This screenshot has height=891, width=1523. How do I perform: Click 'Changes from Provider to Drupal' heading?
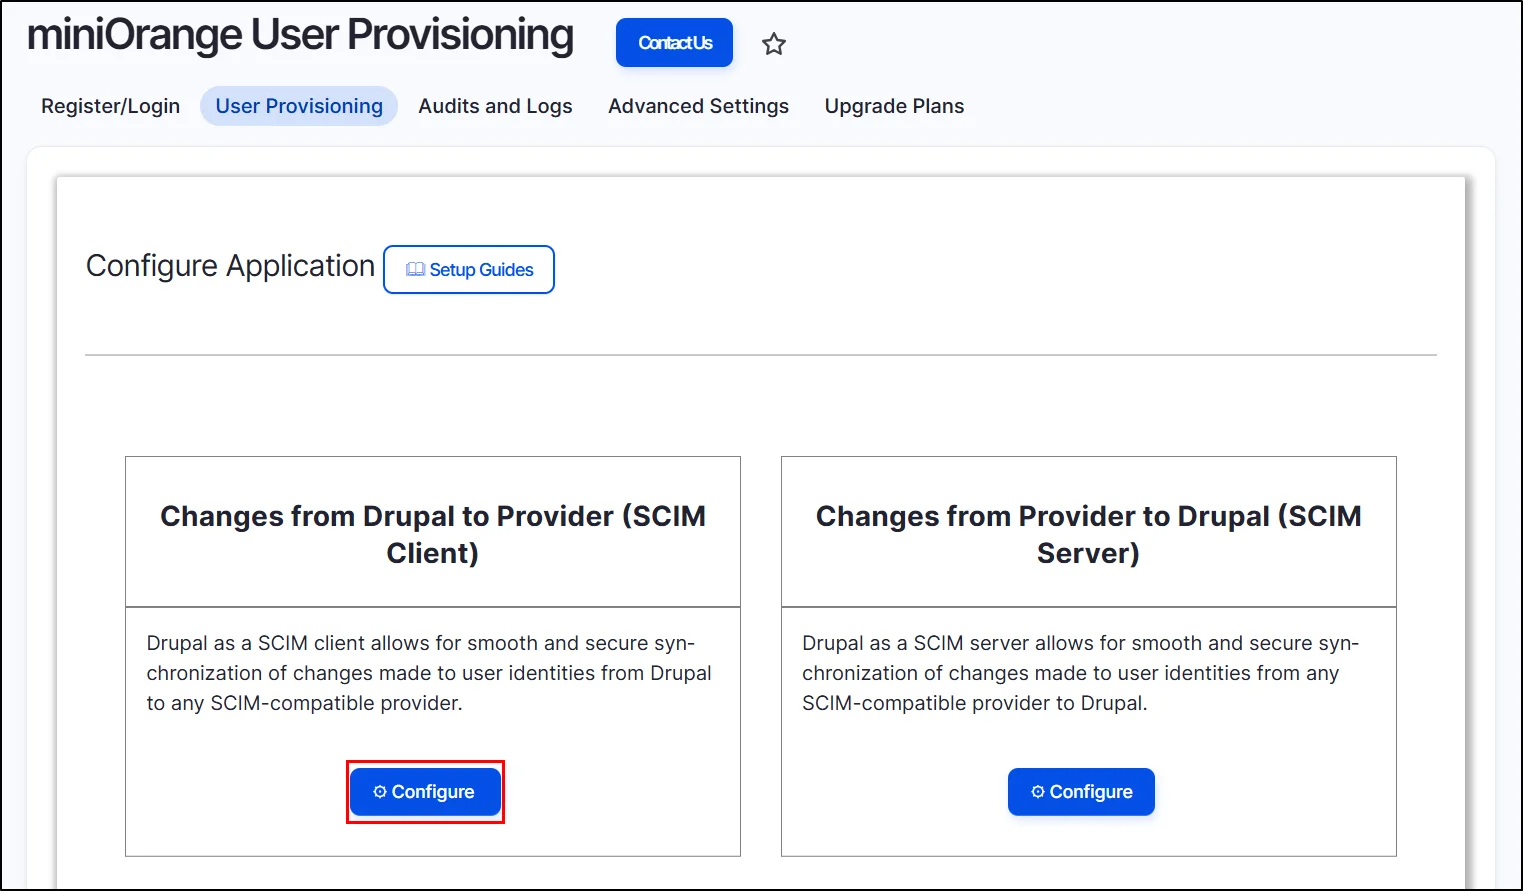[1089, 534]
